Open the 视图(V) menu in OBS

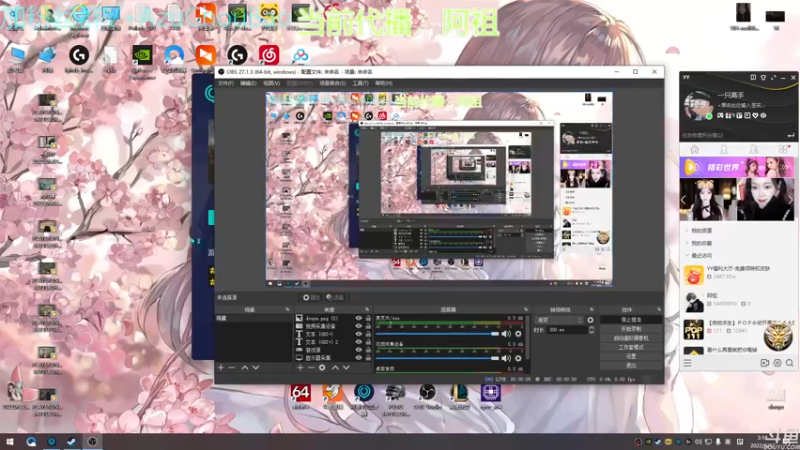271,83
